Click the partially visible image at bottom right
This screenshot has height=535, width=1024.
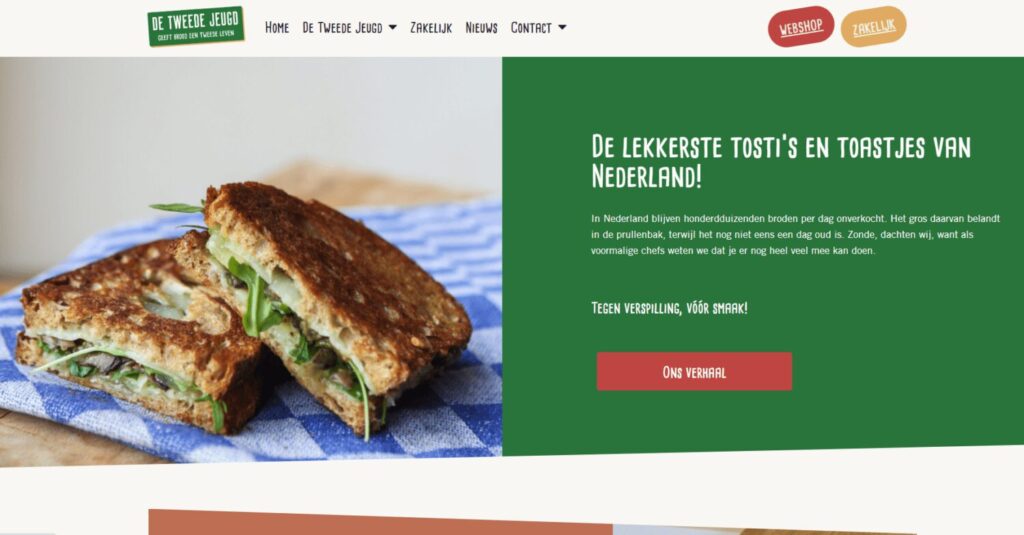click(764, 530)
